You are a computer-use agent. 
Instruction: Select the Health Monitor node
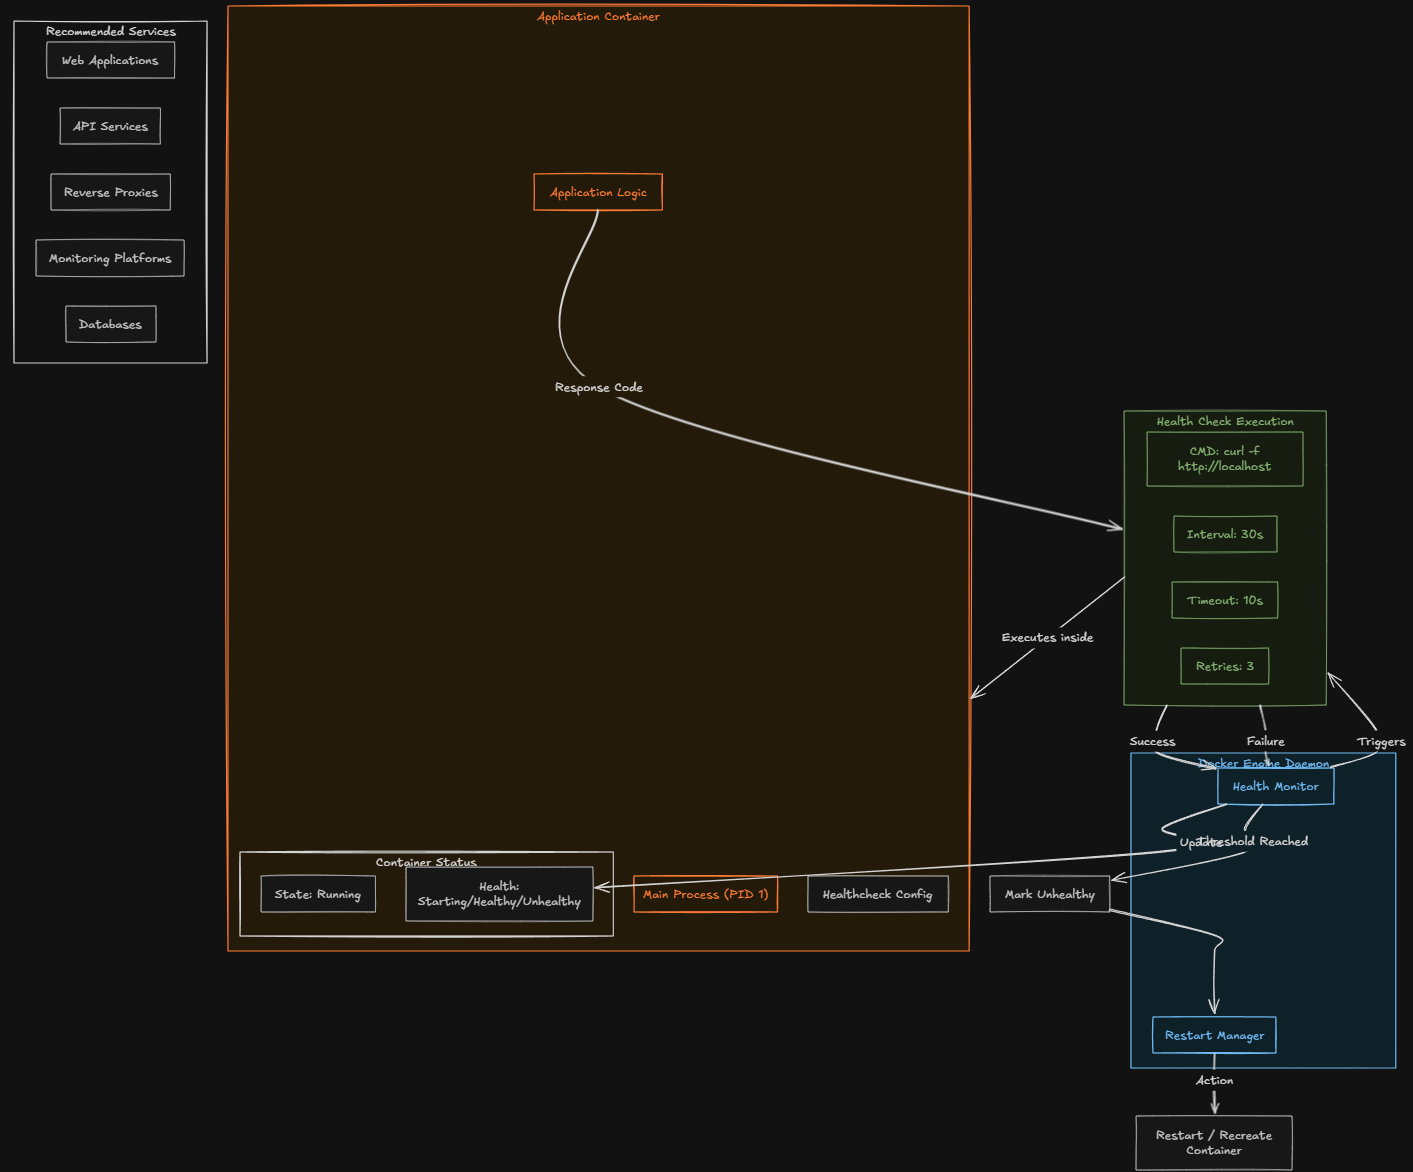pyautogui.click(x=1275, y=787)
